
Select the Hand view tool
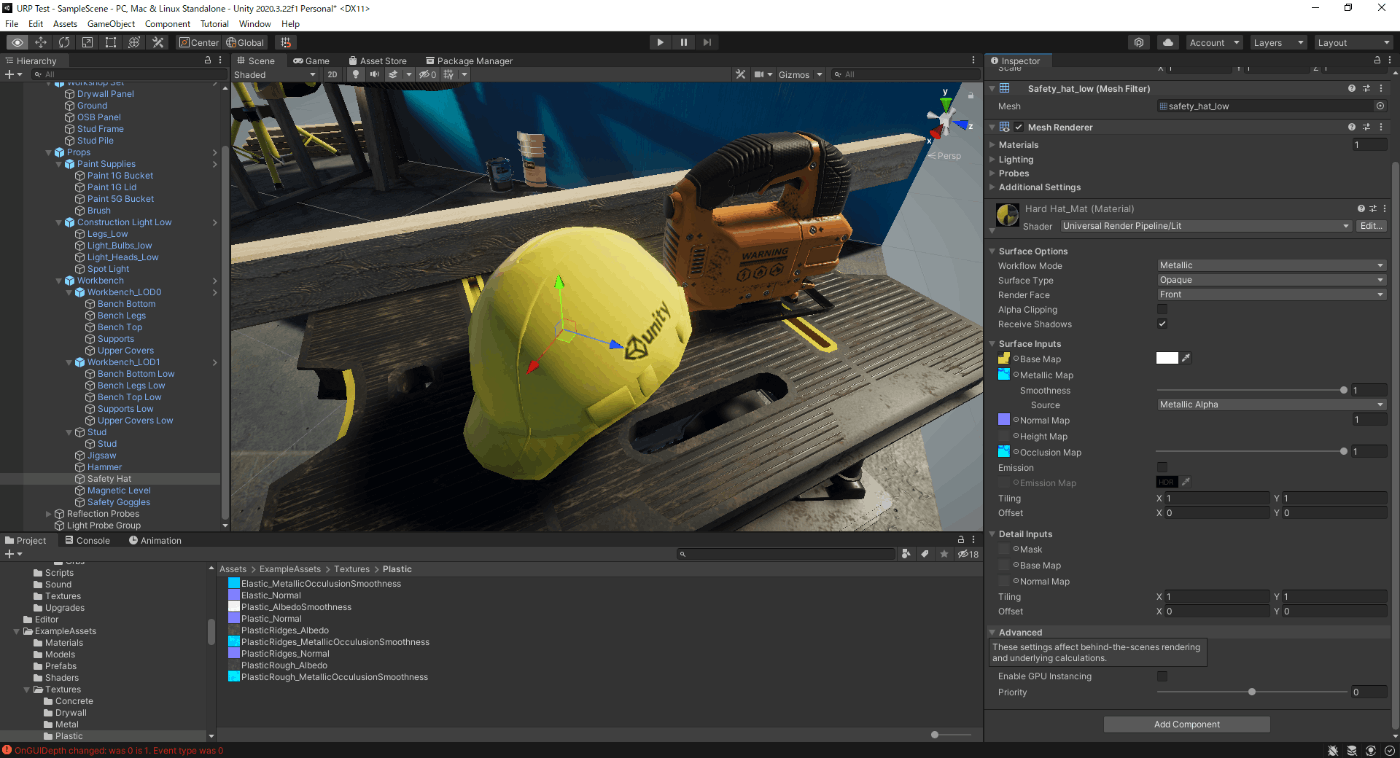[x=17, y=42]
